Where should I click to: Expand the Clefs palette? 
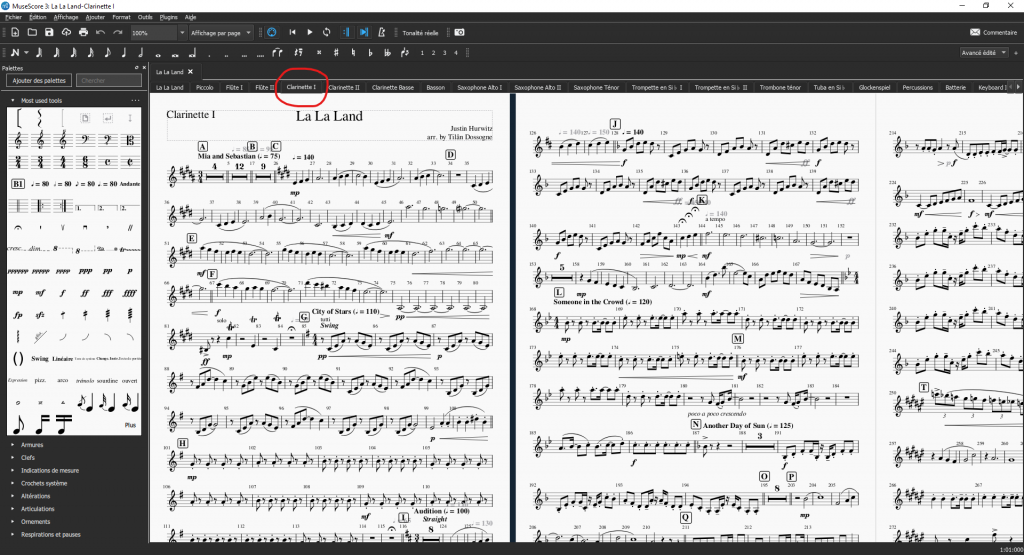point(12,458)
